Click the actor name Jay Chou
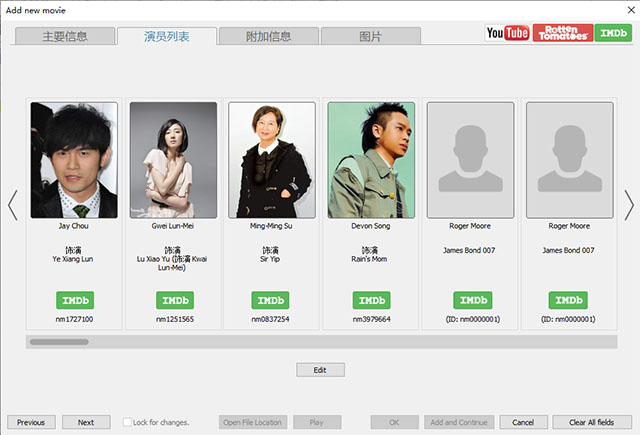Viewport: 640px width, 435px height. pos(73,226)
